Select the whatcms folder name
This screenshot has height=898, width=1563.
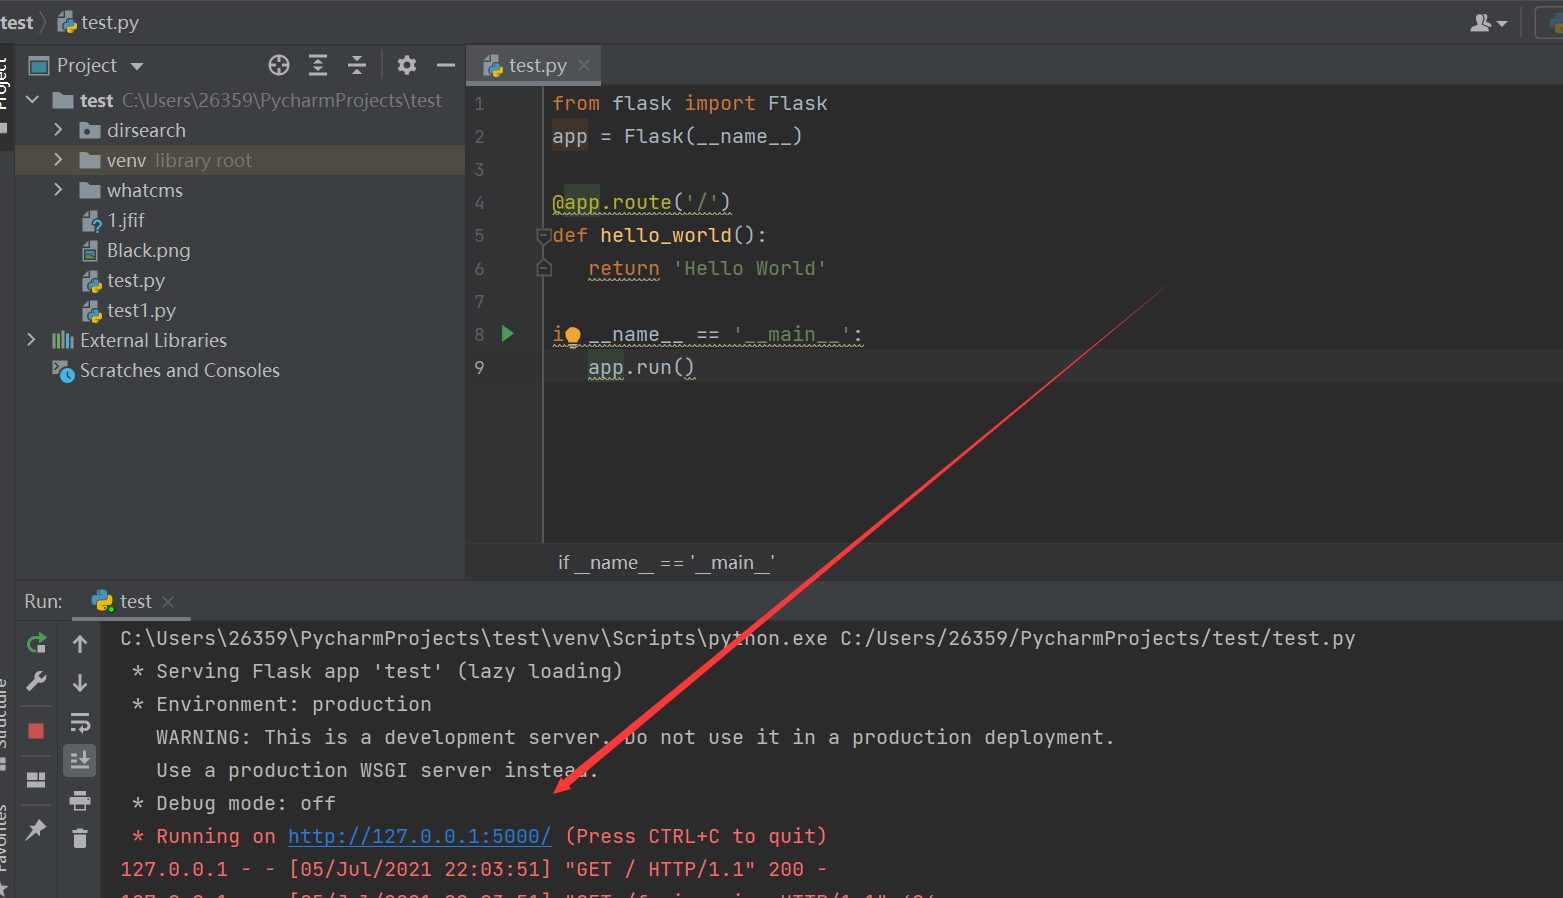click(145, 190)
